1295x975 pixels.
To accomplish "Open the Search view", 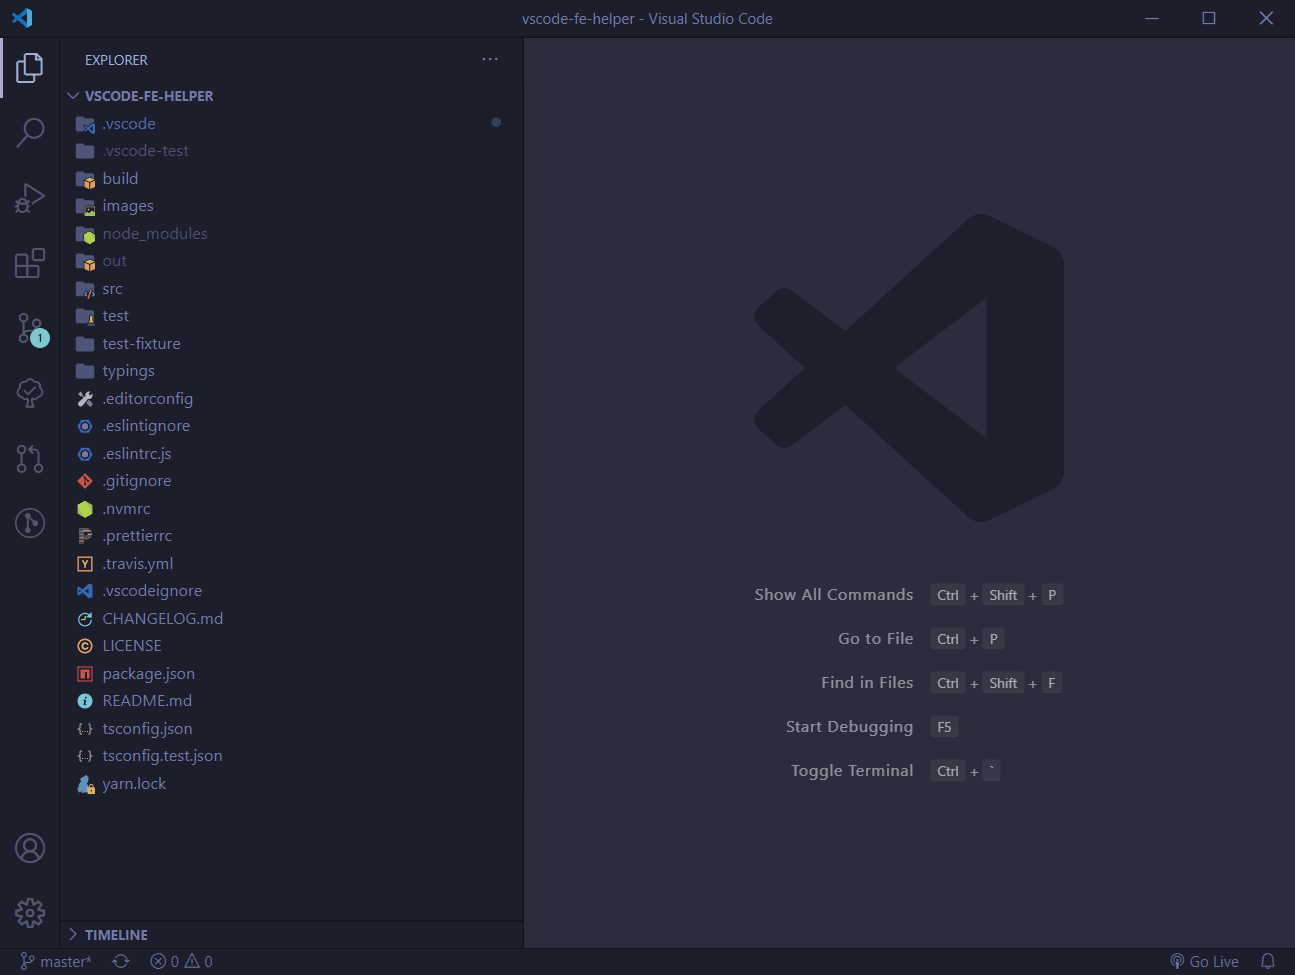I will (x=30, y=132).
